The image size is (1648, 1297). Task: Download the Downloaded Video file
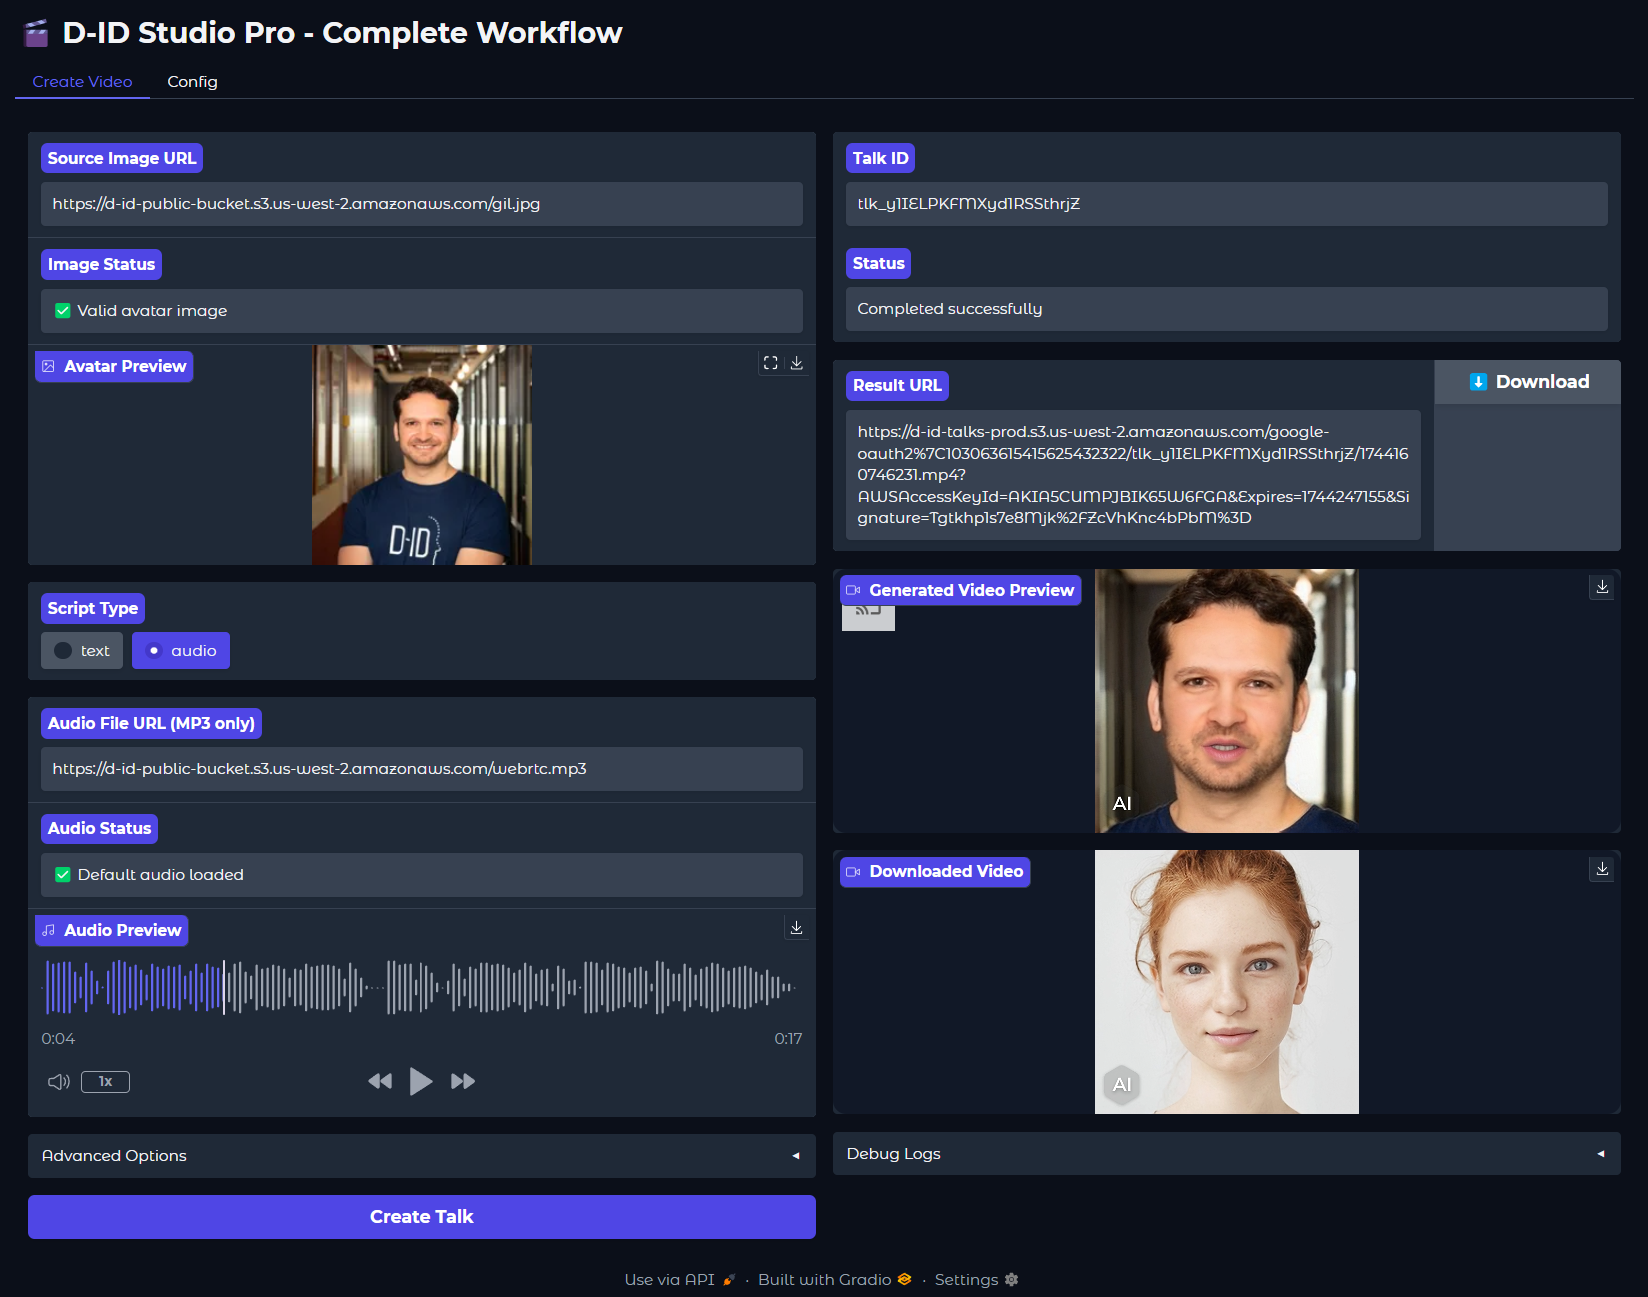(x=1602, y=869)
